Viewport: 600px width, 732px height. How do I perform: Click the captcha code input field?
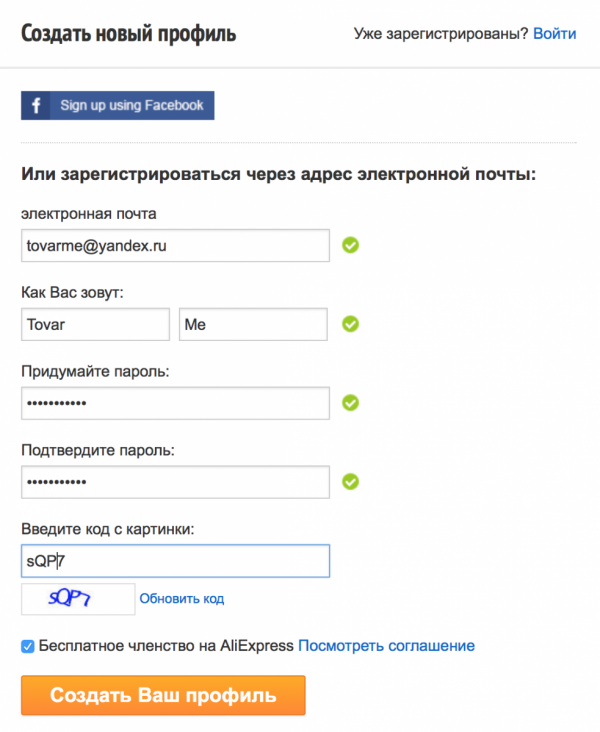pos(176,561)
